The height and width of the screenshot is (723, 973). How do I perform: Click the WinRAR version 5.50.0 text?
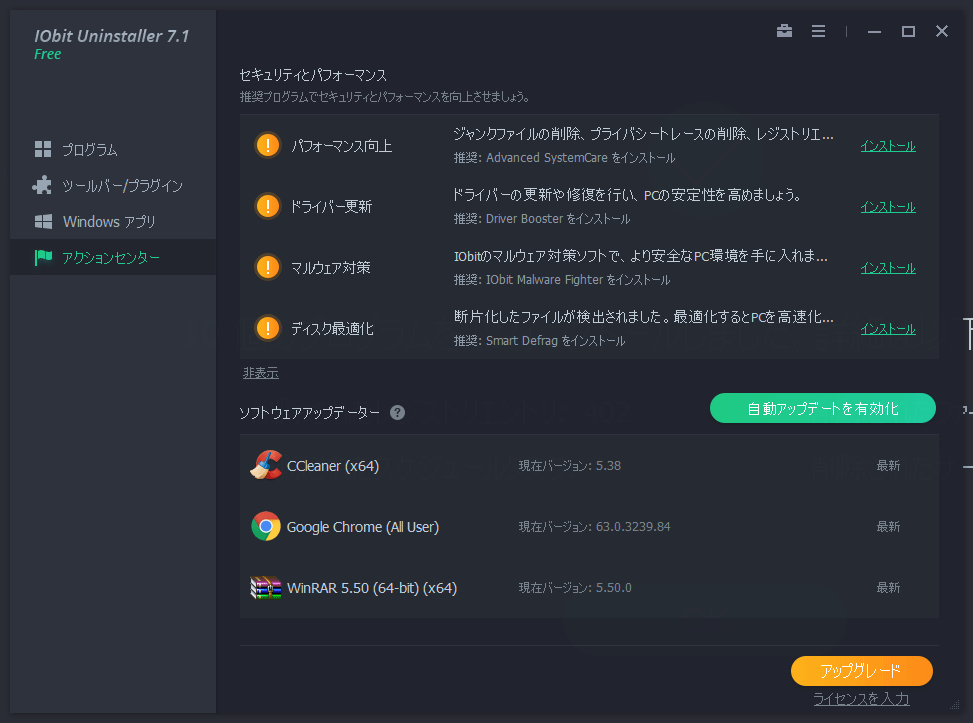(x=575, y=587)
